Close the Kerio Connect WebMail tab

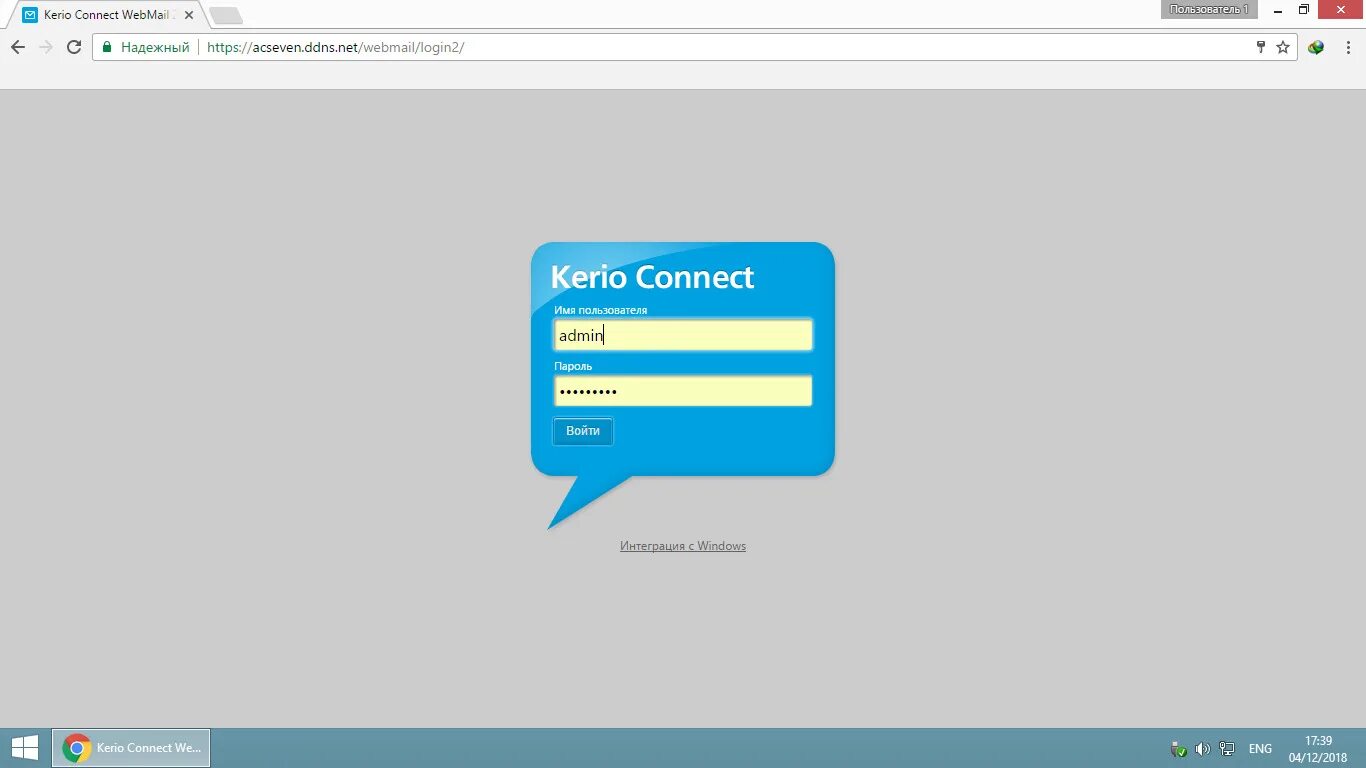[189, 15]
